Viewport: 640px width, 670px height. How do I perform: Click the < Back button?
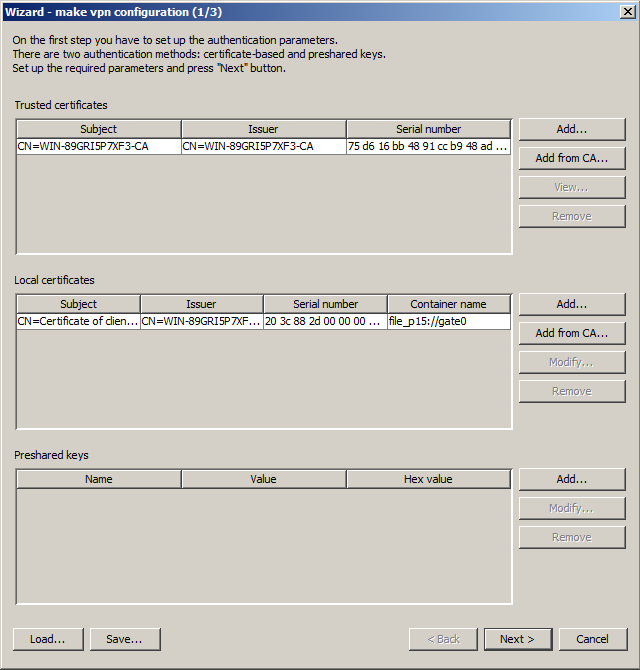pos(443,639)
